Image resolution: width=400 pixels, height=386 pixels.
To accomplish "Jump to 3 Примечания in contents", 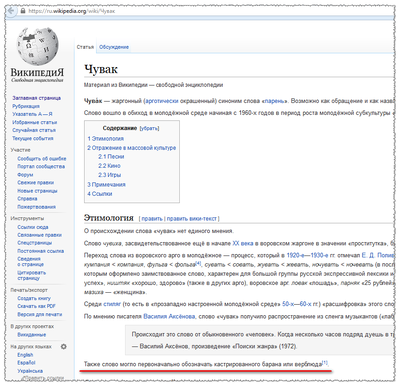I will (x=107, y=184).
